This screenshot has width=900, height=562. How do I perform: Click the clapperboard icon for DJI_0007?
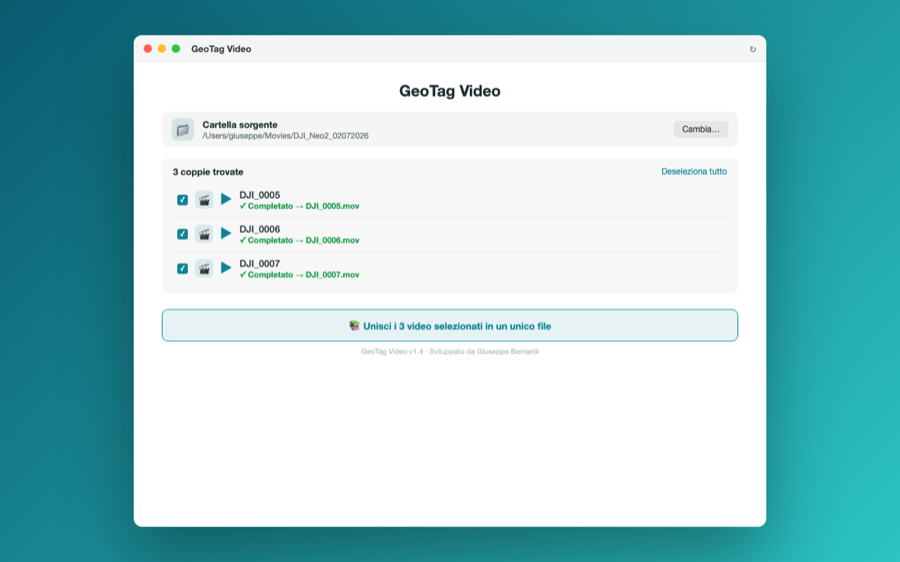pos(204,269)
